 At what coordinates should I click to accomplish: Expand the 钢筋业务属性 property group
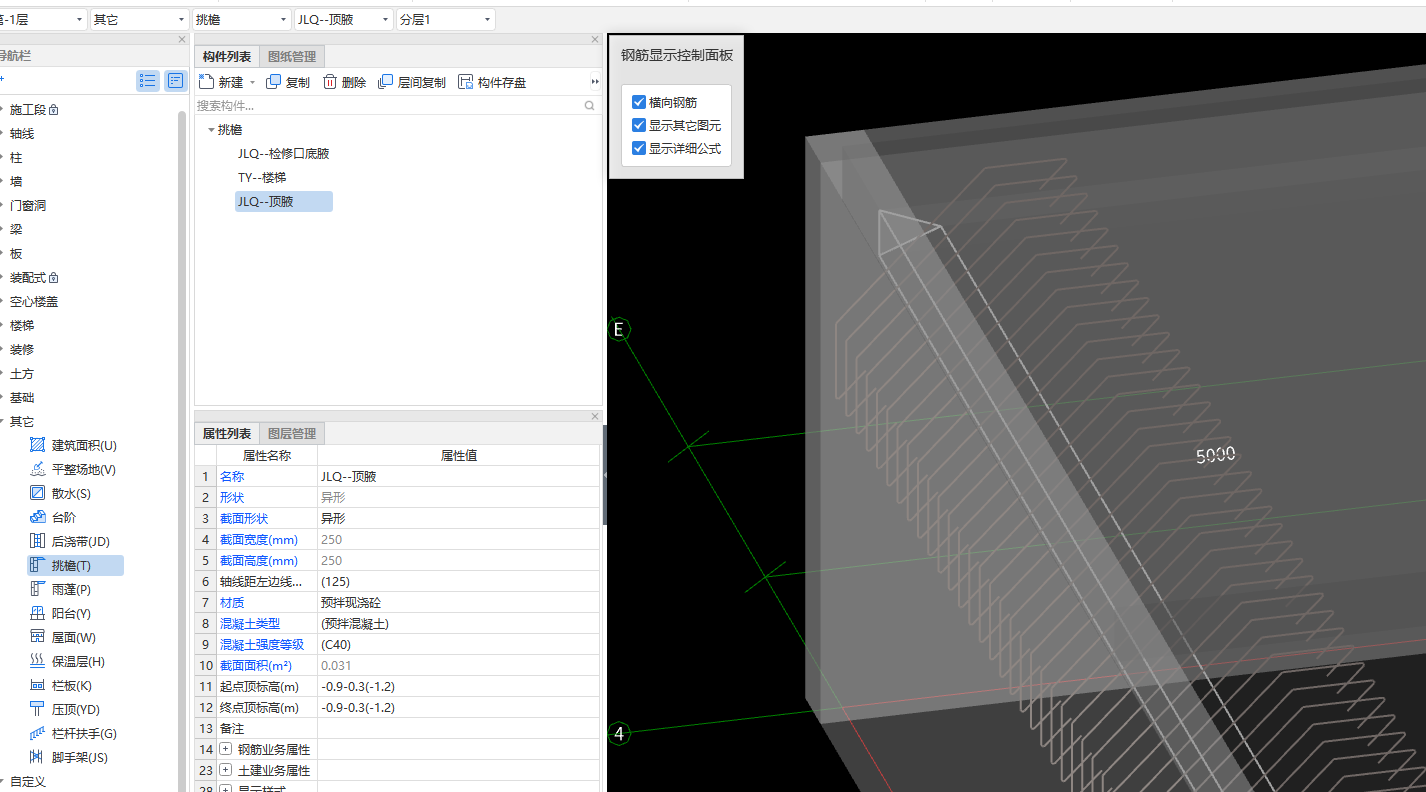(x=226, y=749)
